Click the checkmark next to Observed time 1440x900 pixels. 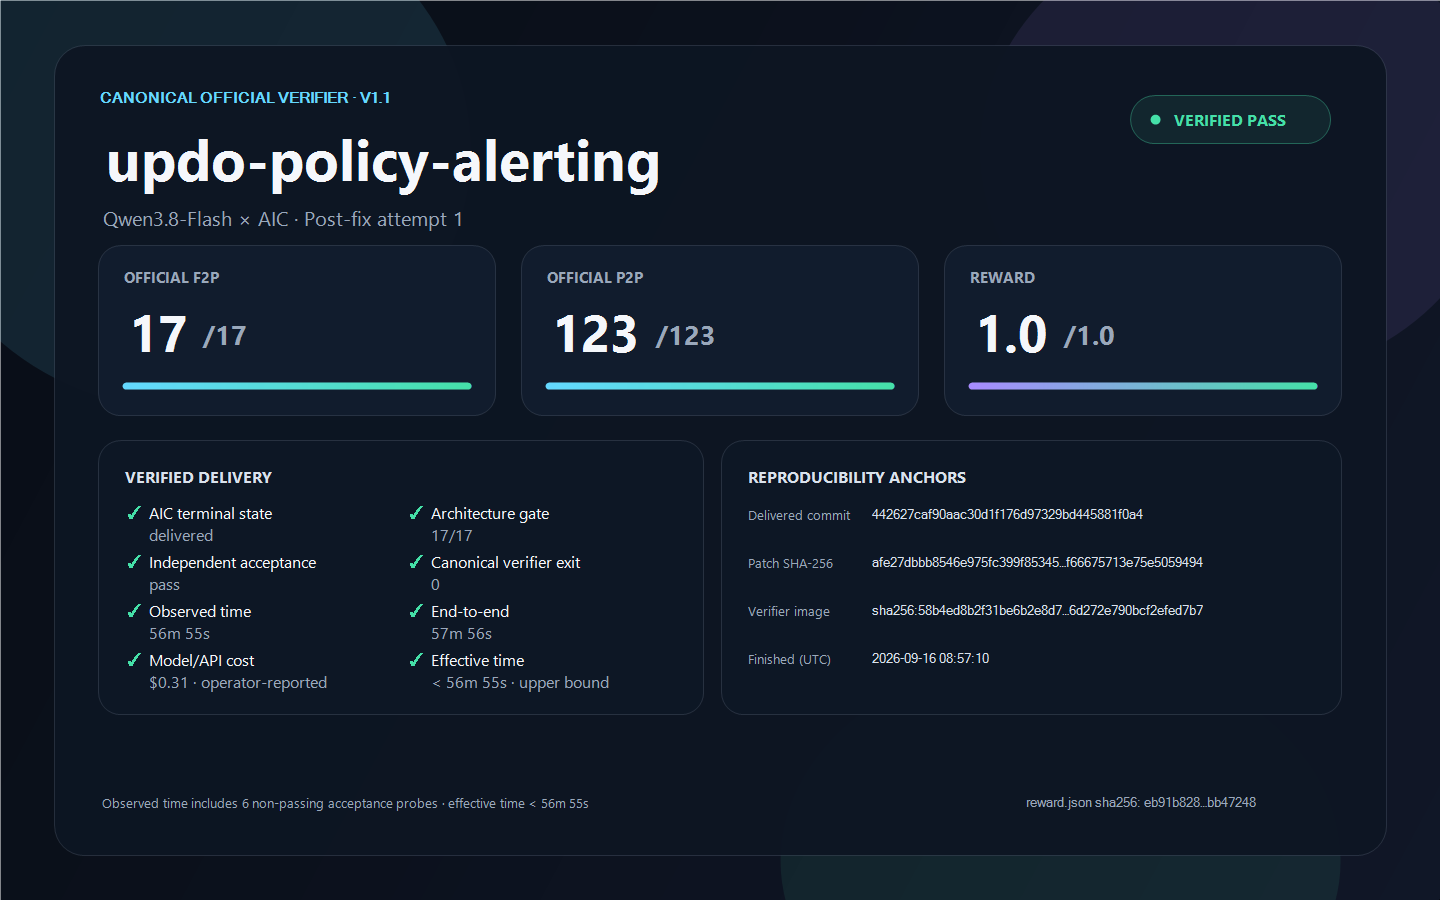tap(134, 611)
